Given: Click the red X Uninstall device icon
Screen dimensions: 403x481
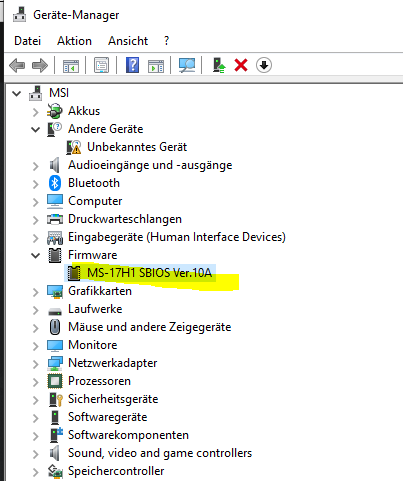Looking at the screenshot, I should (x=241, y=65).
